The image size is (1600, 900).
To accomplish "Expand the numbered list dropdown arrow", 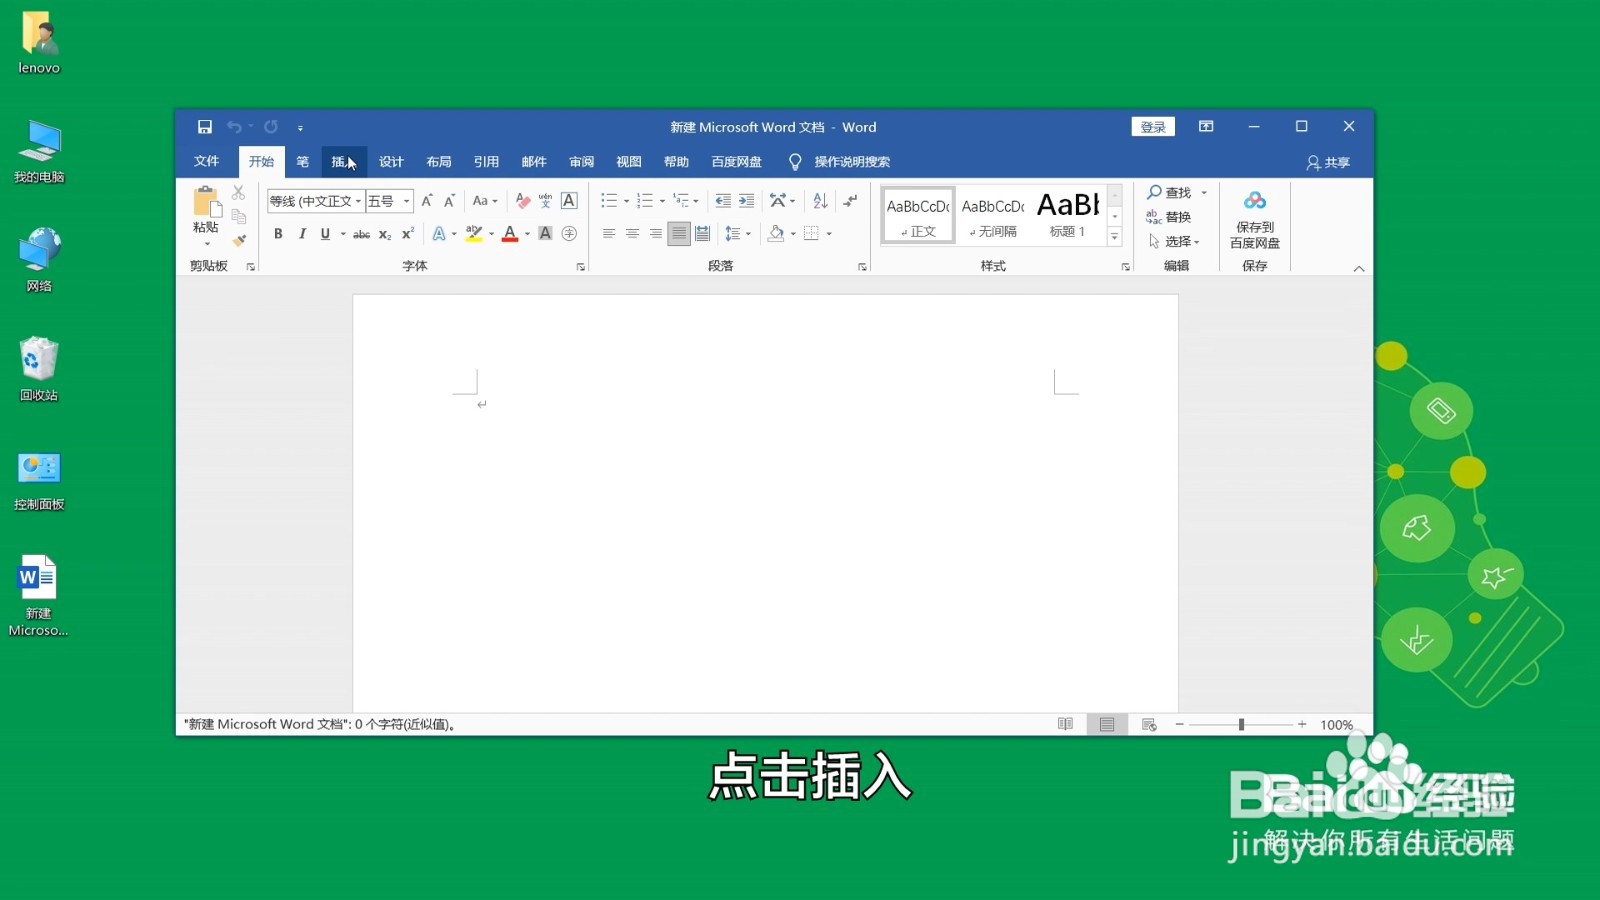I will click(662, 201).
